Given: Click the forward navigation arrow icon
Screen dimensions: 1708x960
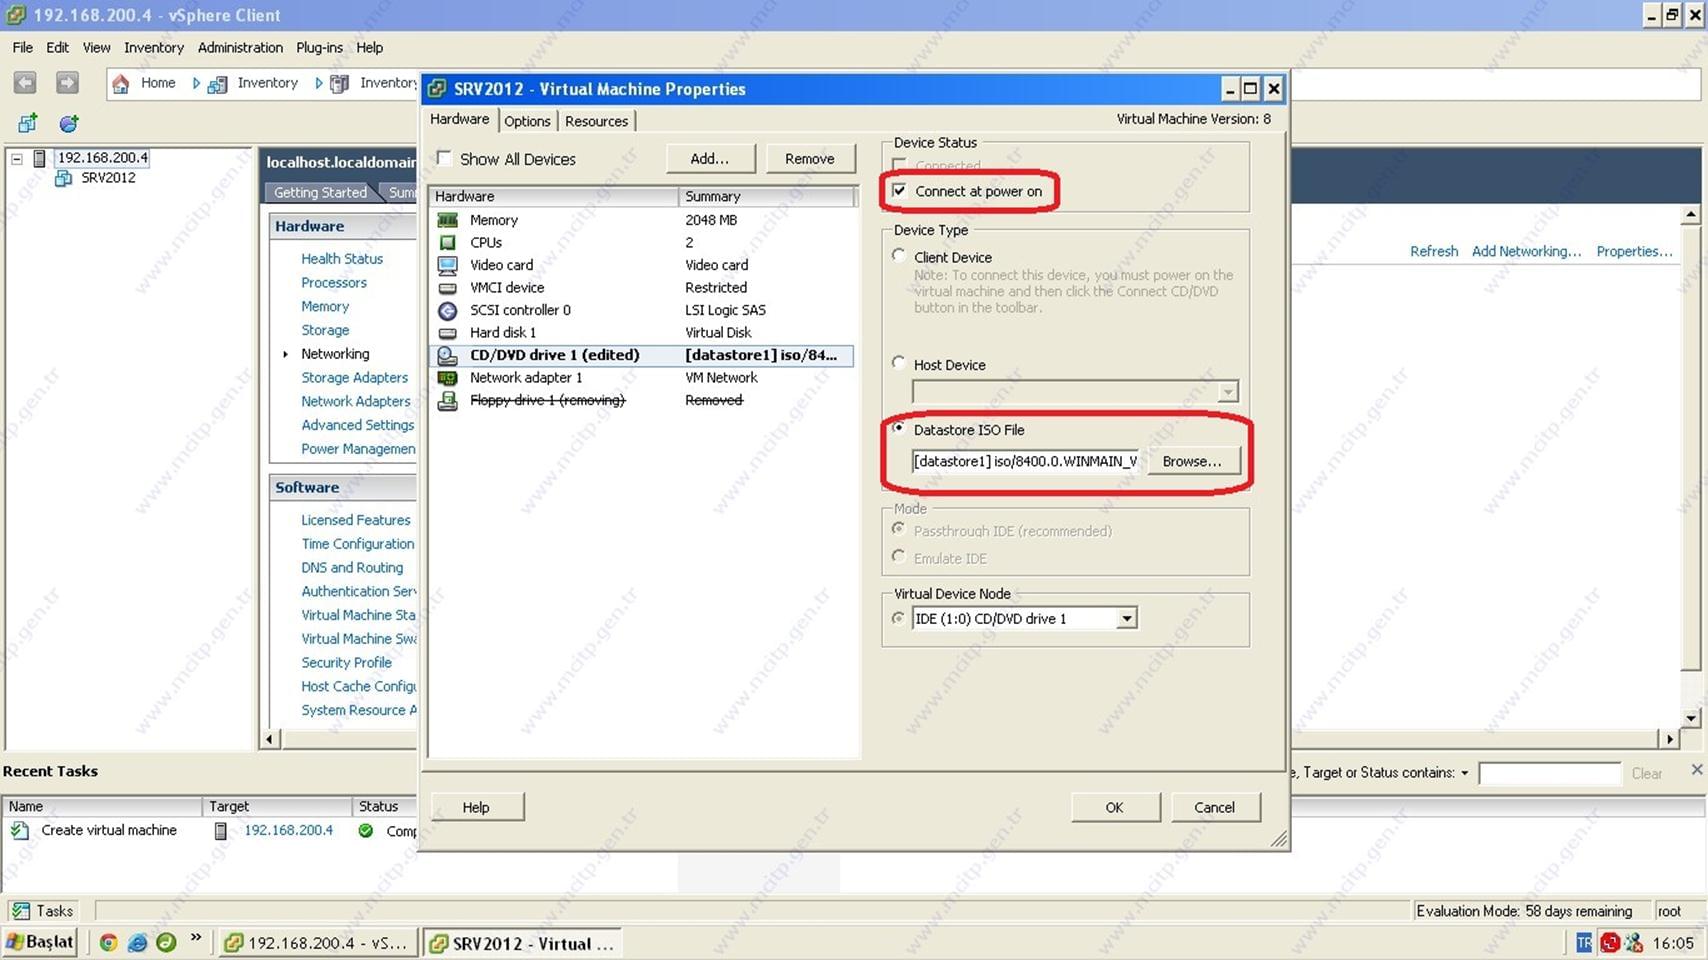Looking at the screenshot, I should 67,83.
